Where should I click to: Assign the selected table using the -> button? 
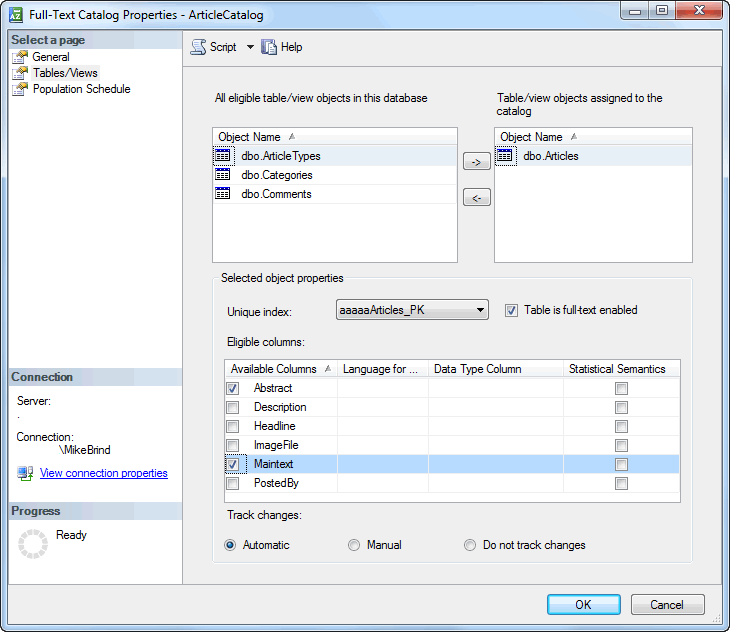[477, 161]
